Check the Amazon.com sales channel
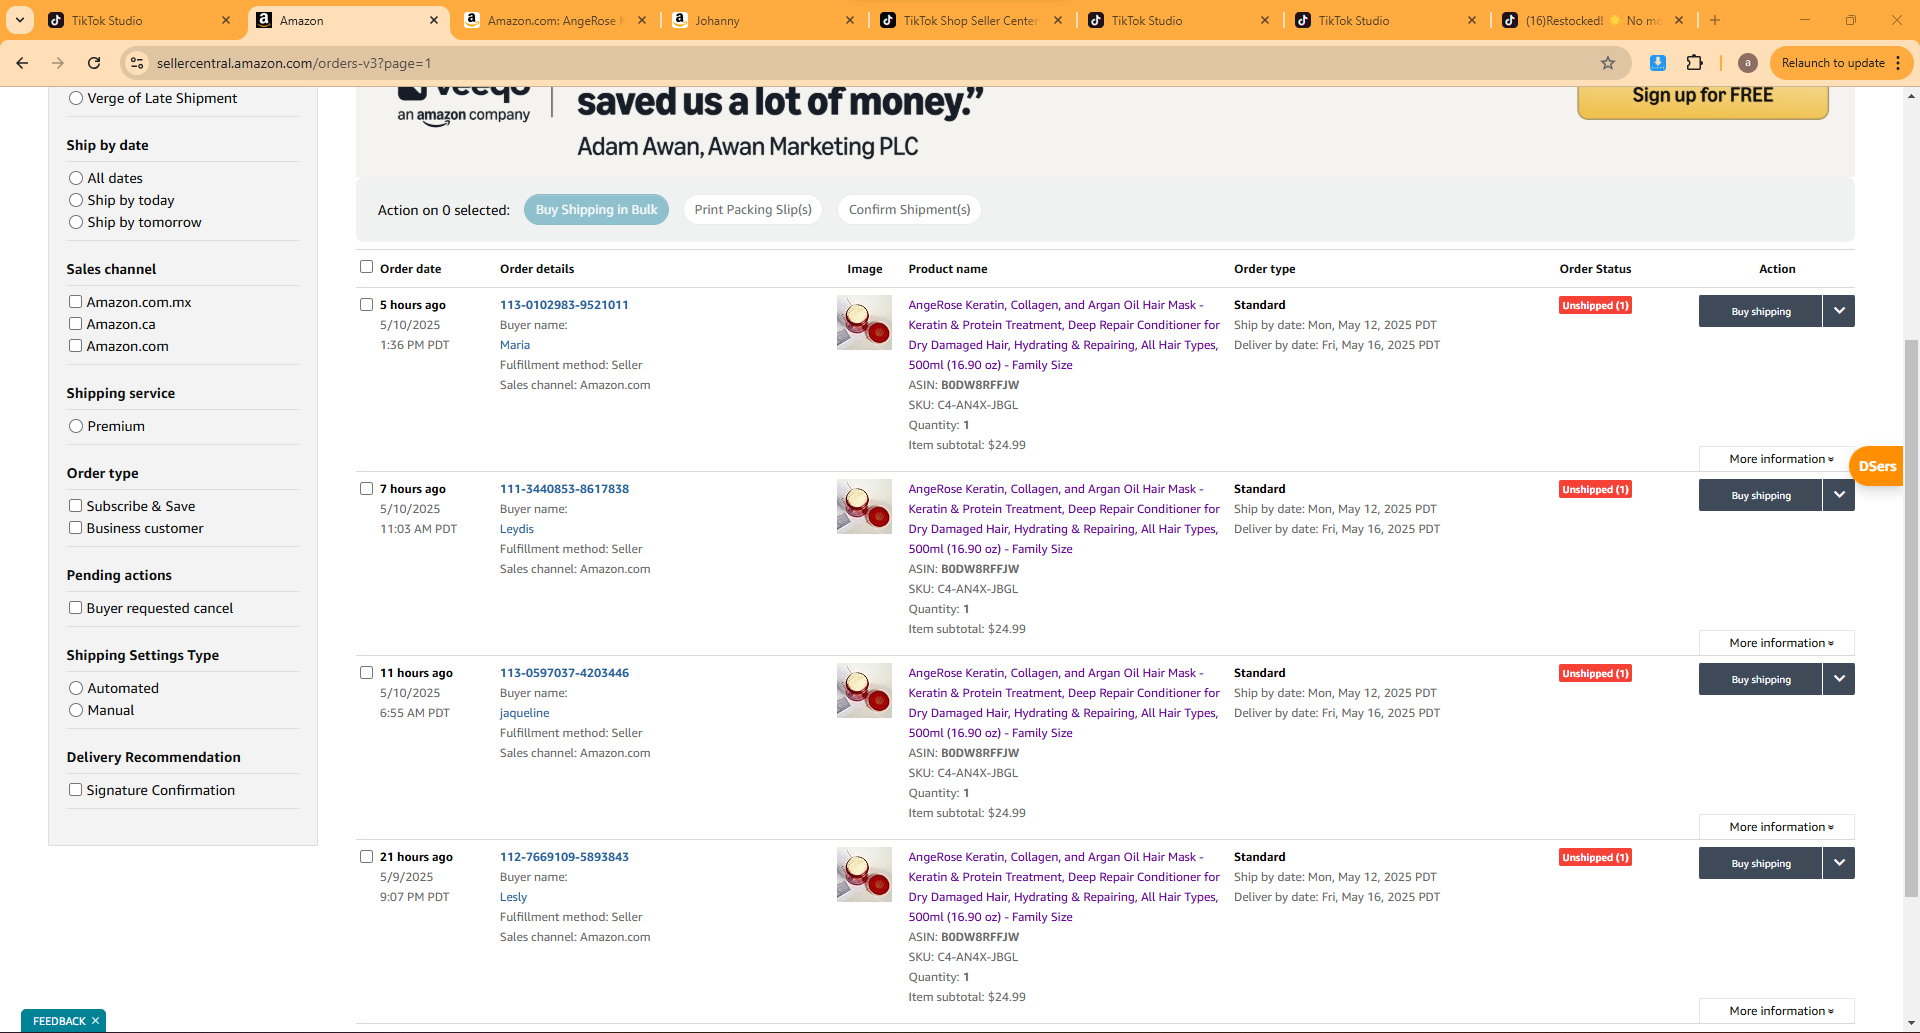The width and height of the screenshot is (1920, 1033). point(75,345)
